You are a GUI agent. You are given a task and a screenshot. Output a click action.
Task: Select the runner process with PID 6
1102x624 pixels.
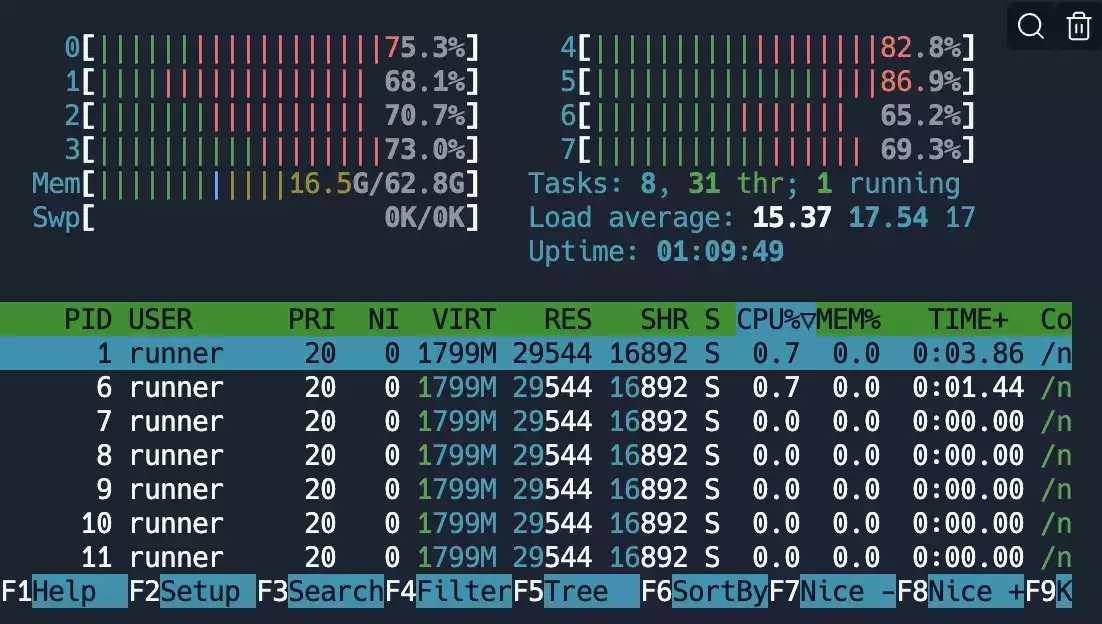300,387
